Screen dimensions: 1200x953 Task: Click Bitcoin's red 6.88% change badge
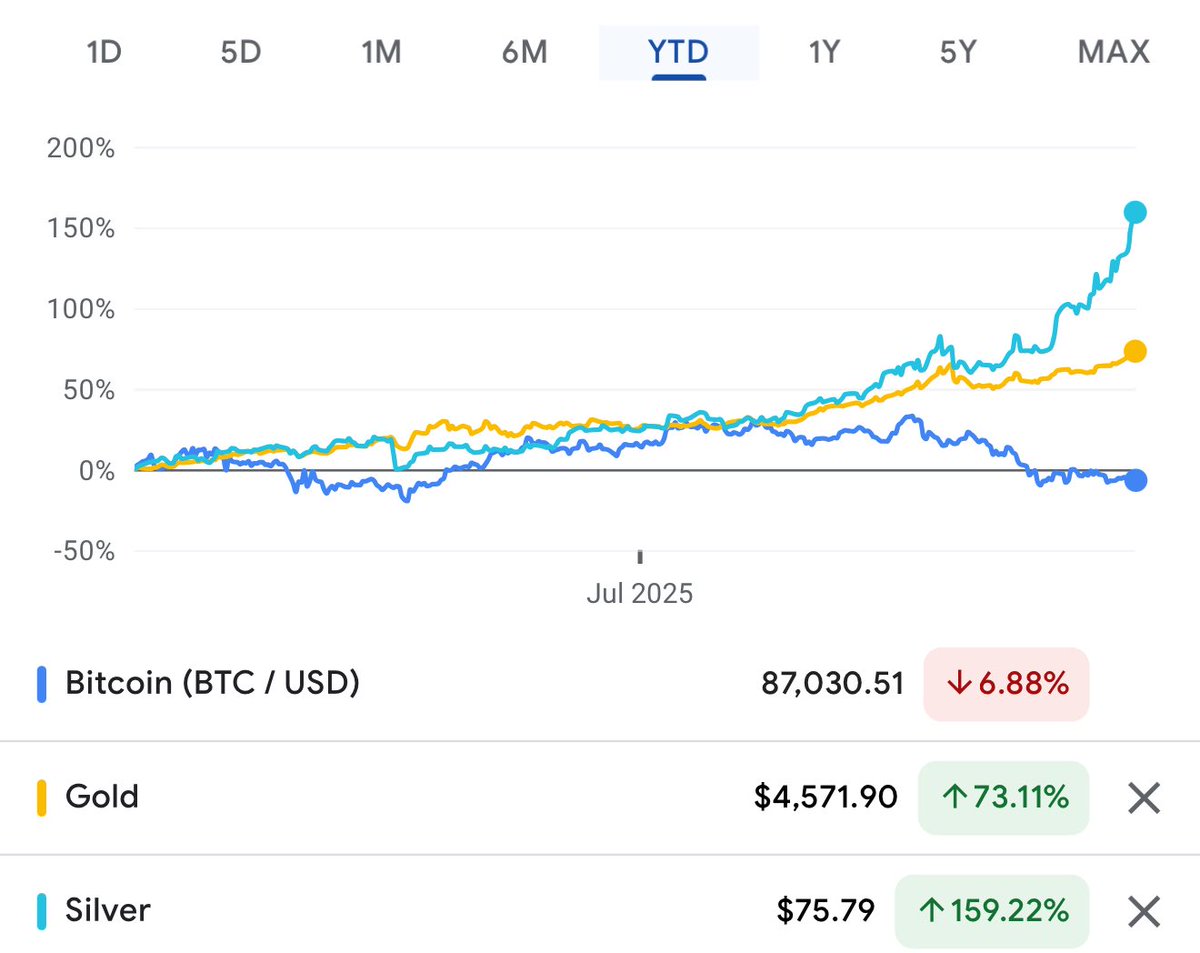(1005, 684)
